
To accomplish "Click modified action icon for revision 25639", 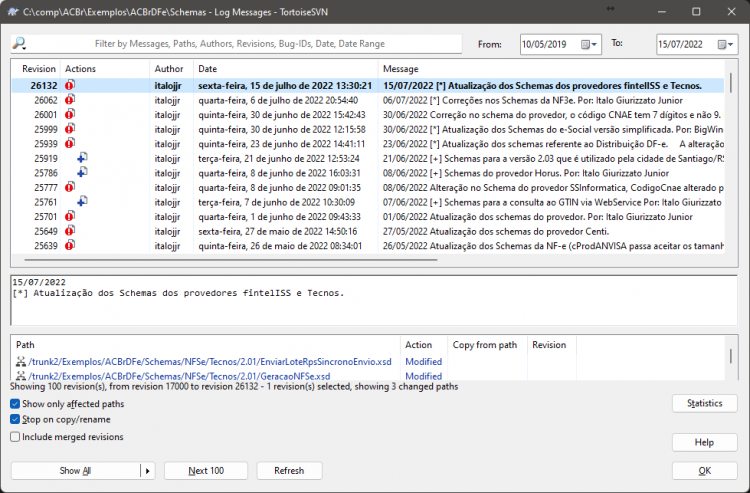I will pos(70,246).
